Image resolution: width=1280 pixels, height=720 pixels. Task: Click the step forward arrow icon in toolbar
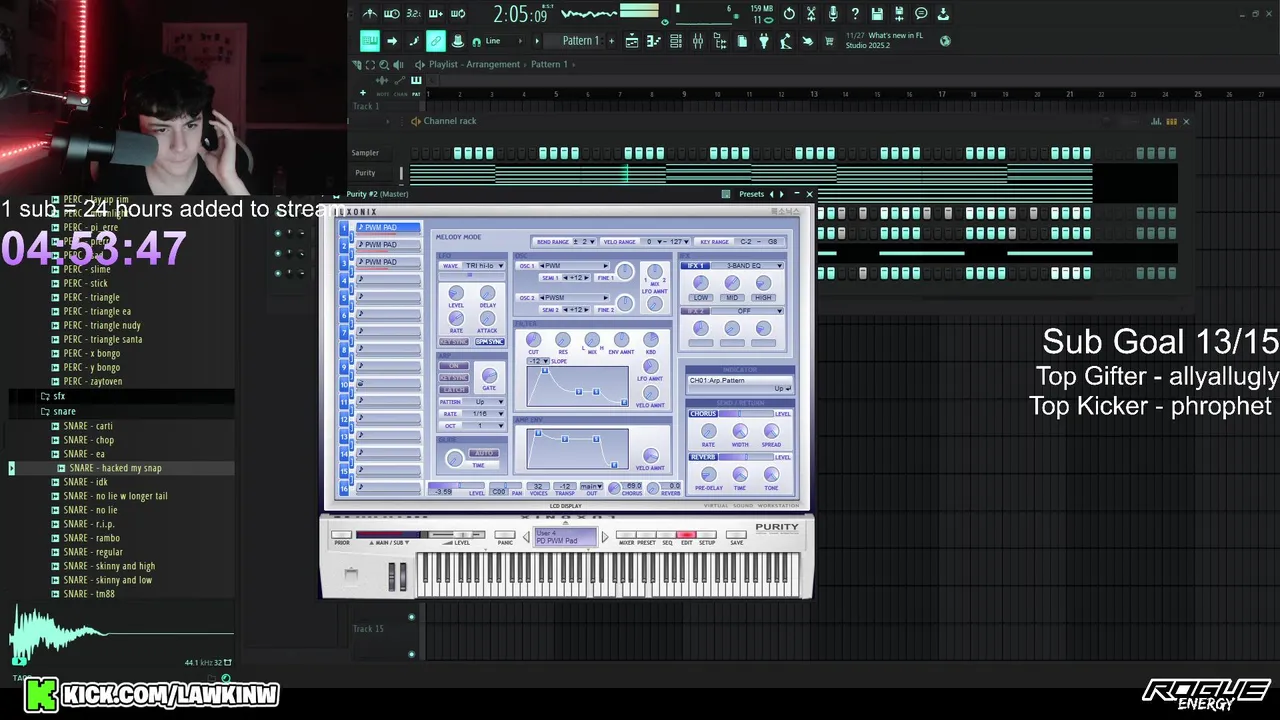pos(392,41)
